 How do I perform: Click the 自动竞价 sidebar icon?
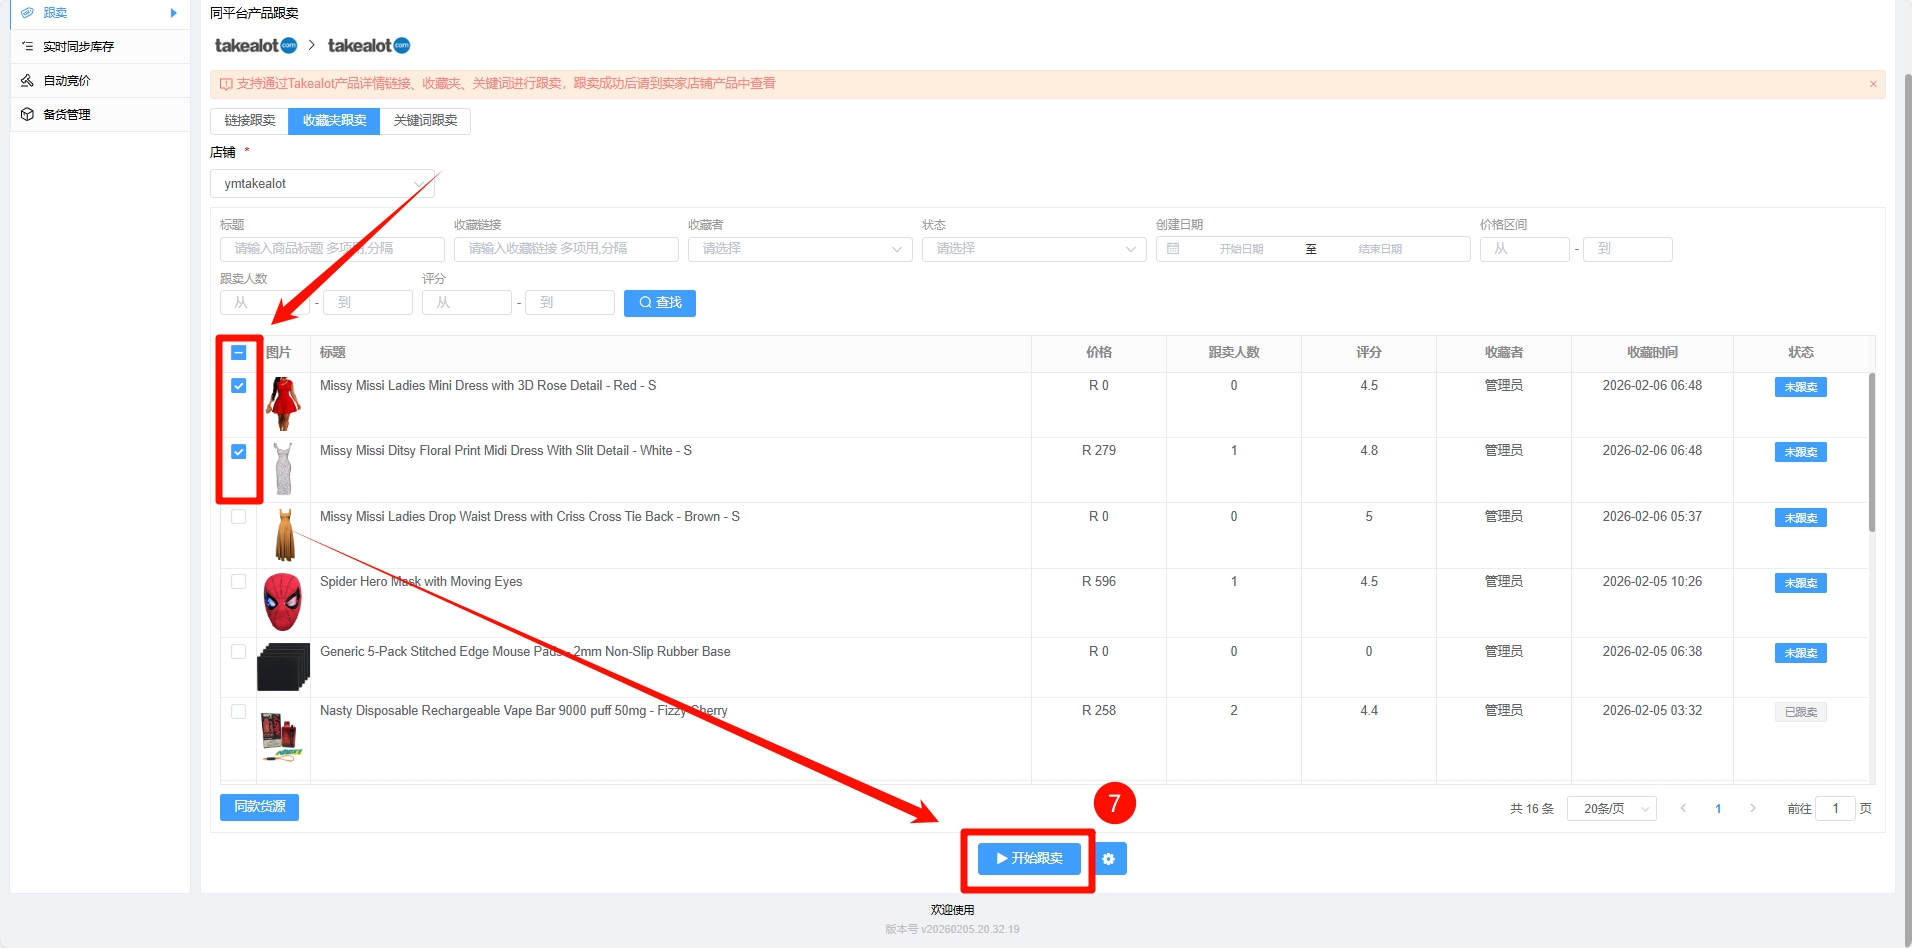click(x=27, y=81)
